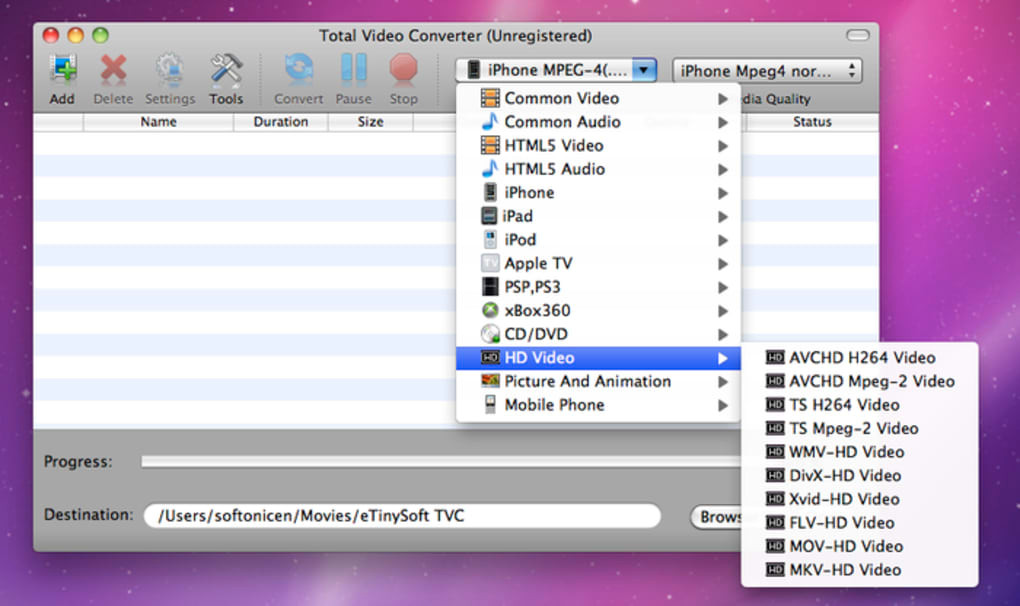Click the Pause toolbar icon
1020x606 pixels.
(x=354, y=69)
